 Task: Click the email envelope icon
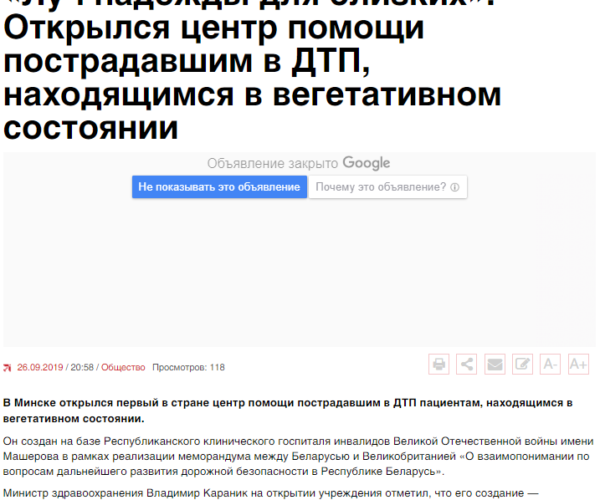[x=494, y=364]
